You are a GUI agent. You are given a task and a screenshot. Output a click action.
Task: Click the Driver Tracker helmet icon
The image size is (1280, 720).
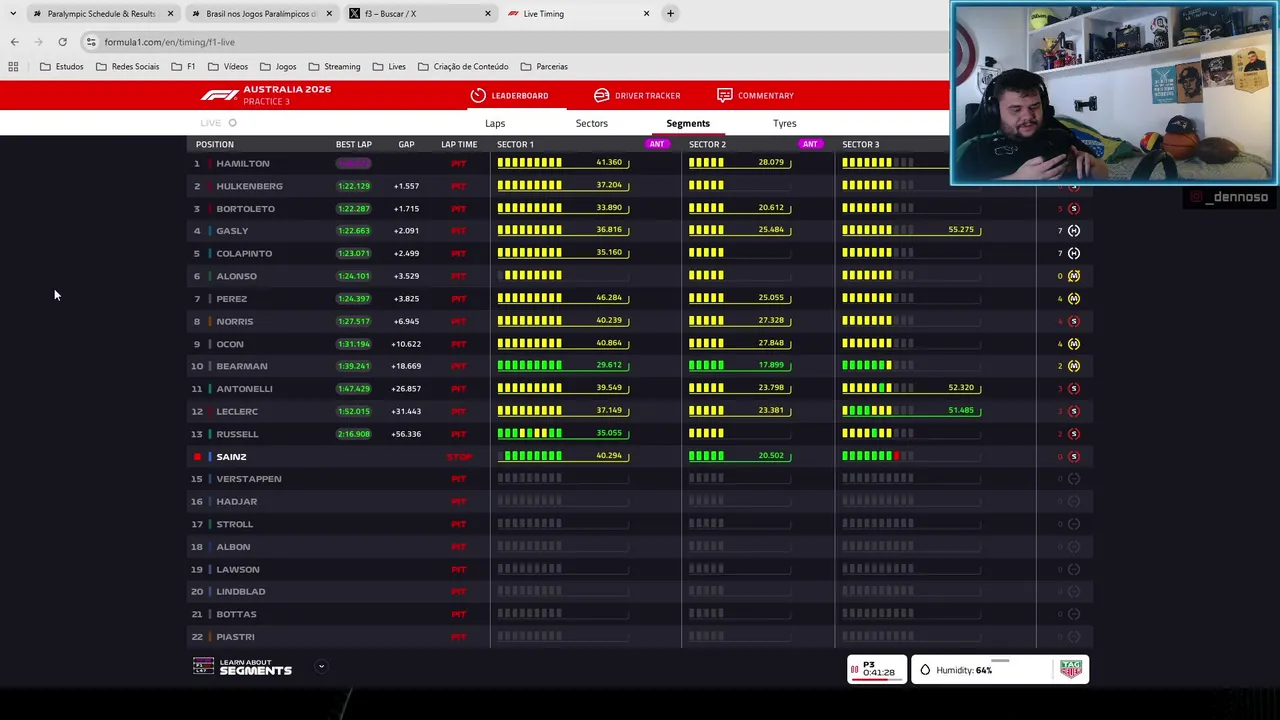point(601,95)
